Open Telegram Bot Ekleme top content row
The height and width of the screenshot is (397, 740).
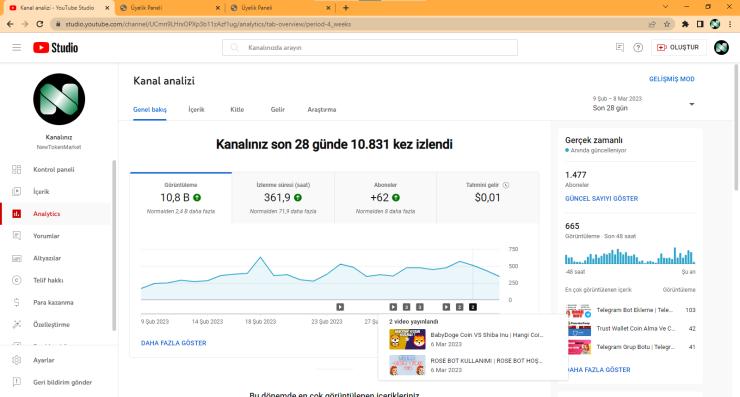point(631,310)
